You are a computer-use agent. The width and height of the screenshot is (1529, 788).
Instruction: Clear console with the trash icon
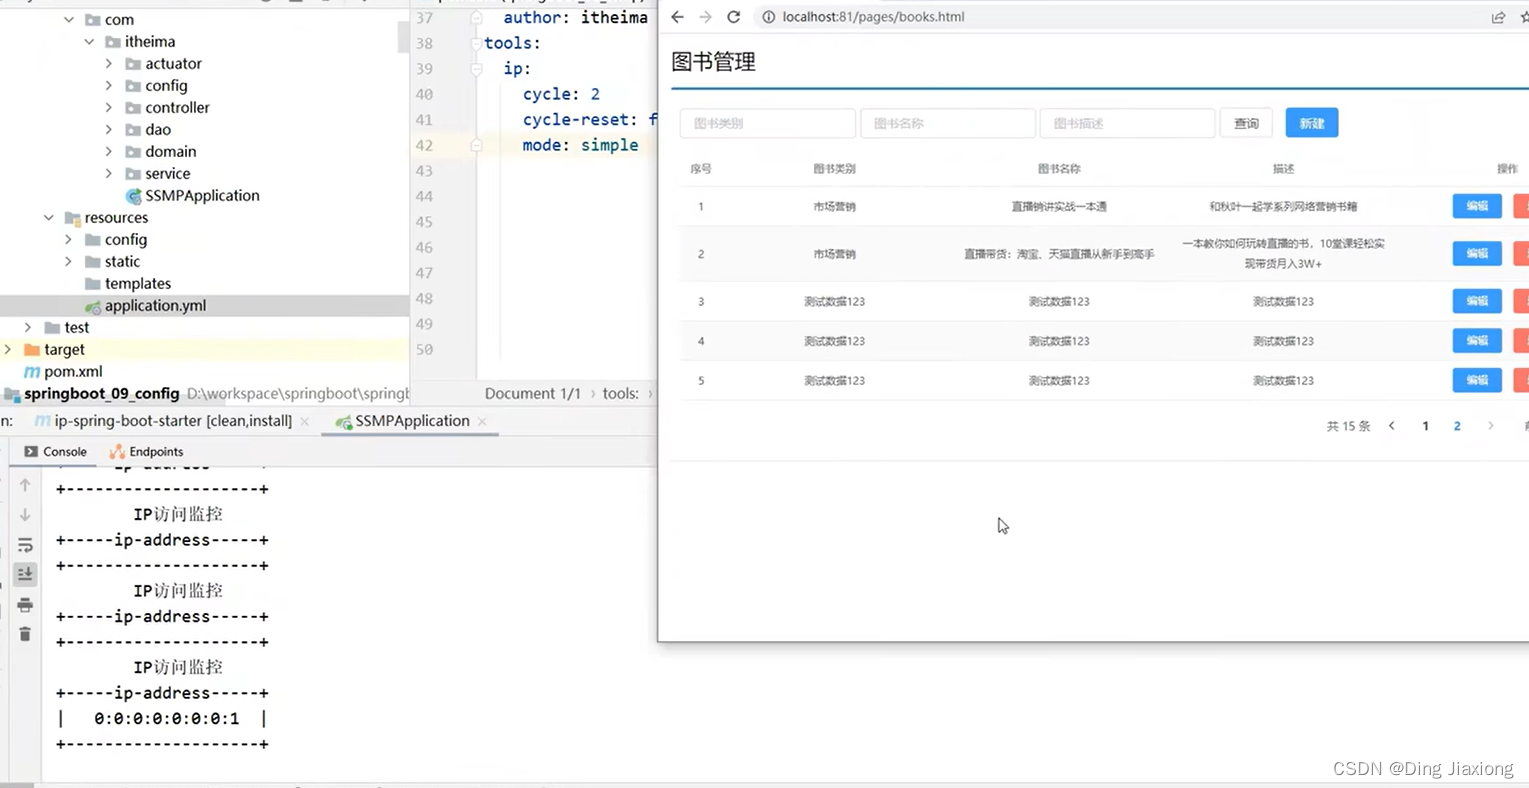25,634
